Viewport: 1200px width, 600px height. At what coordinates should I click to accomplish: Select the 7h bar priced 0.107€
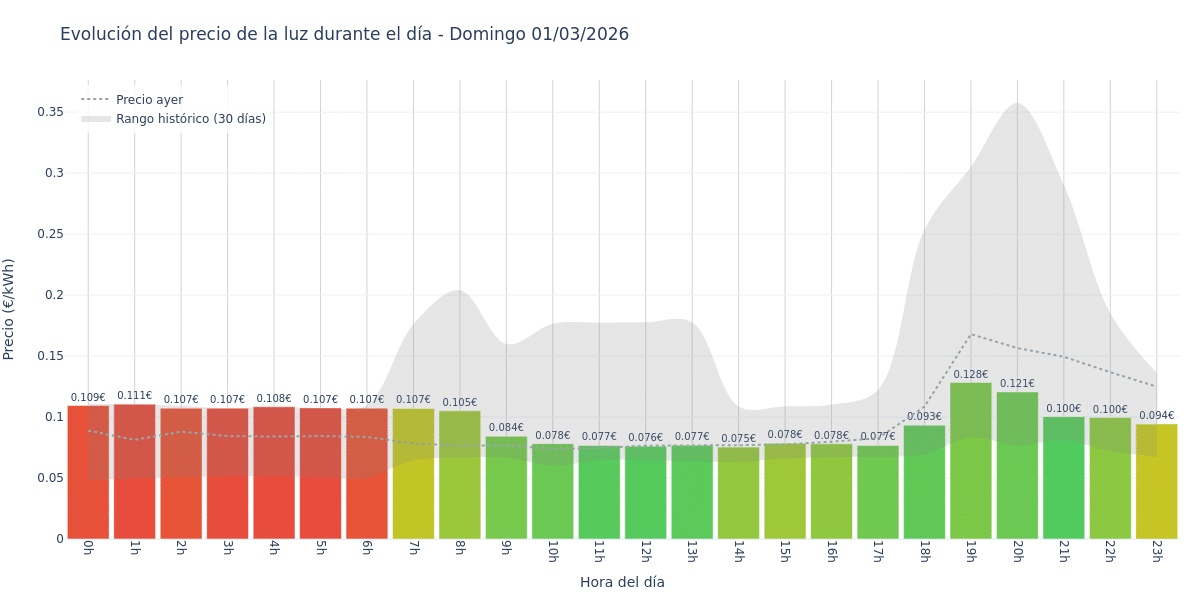(x=413, y=473)
